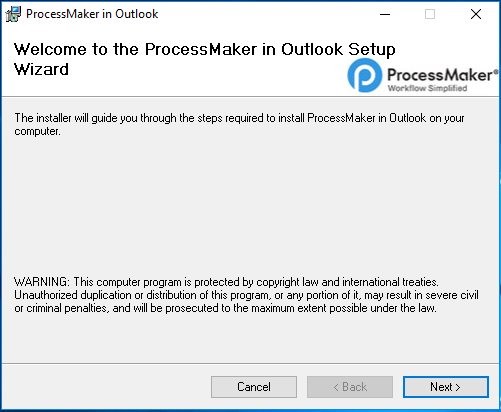501x412 pixels.
Task: Click the word Wizard in the heading
Action: 41,69
